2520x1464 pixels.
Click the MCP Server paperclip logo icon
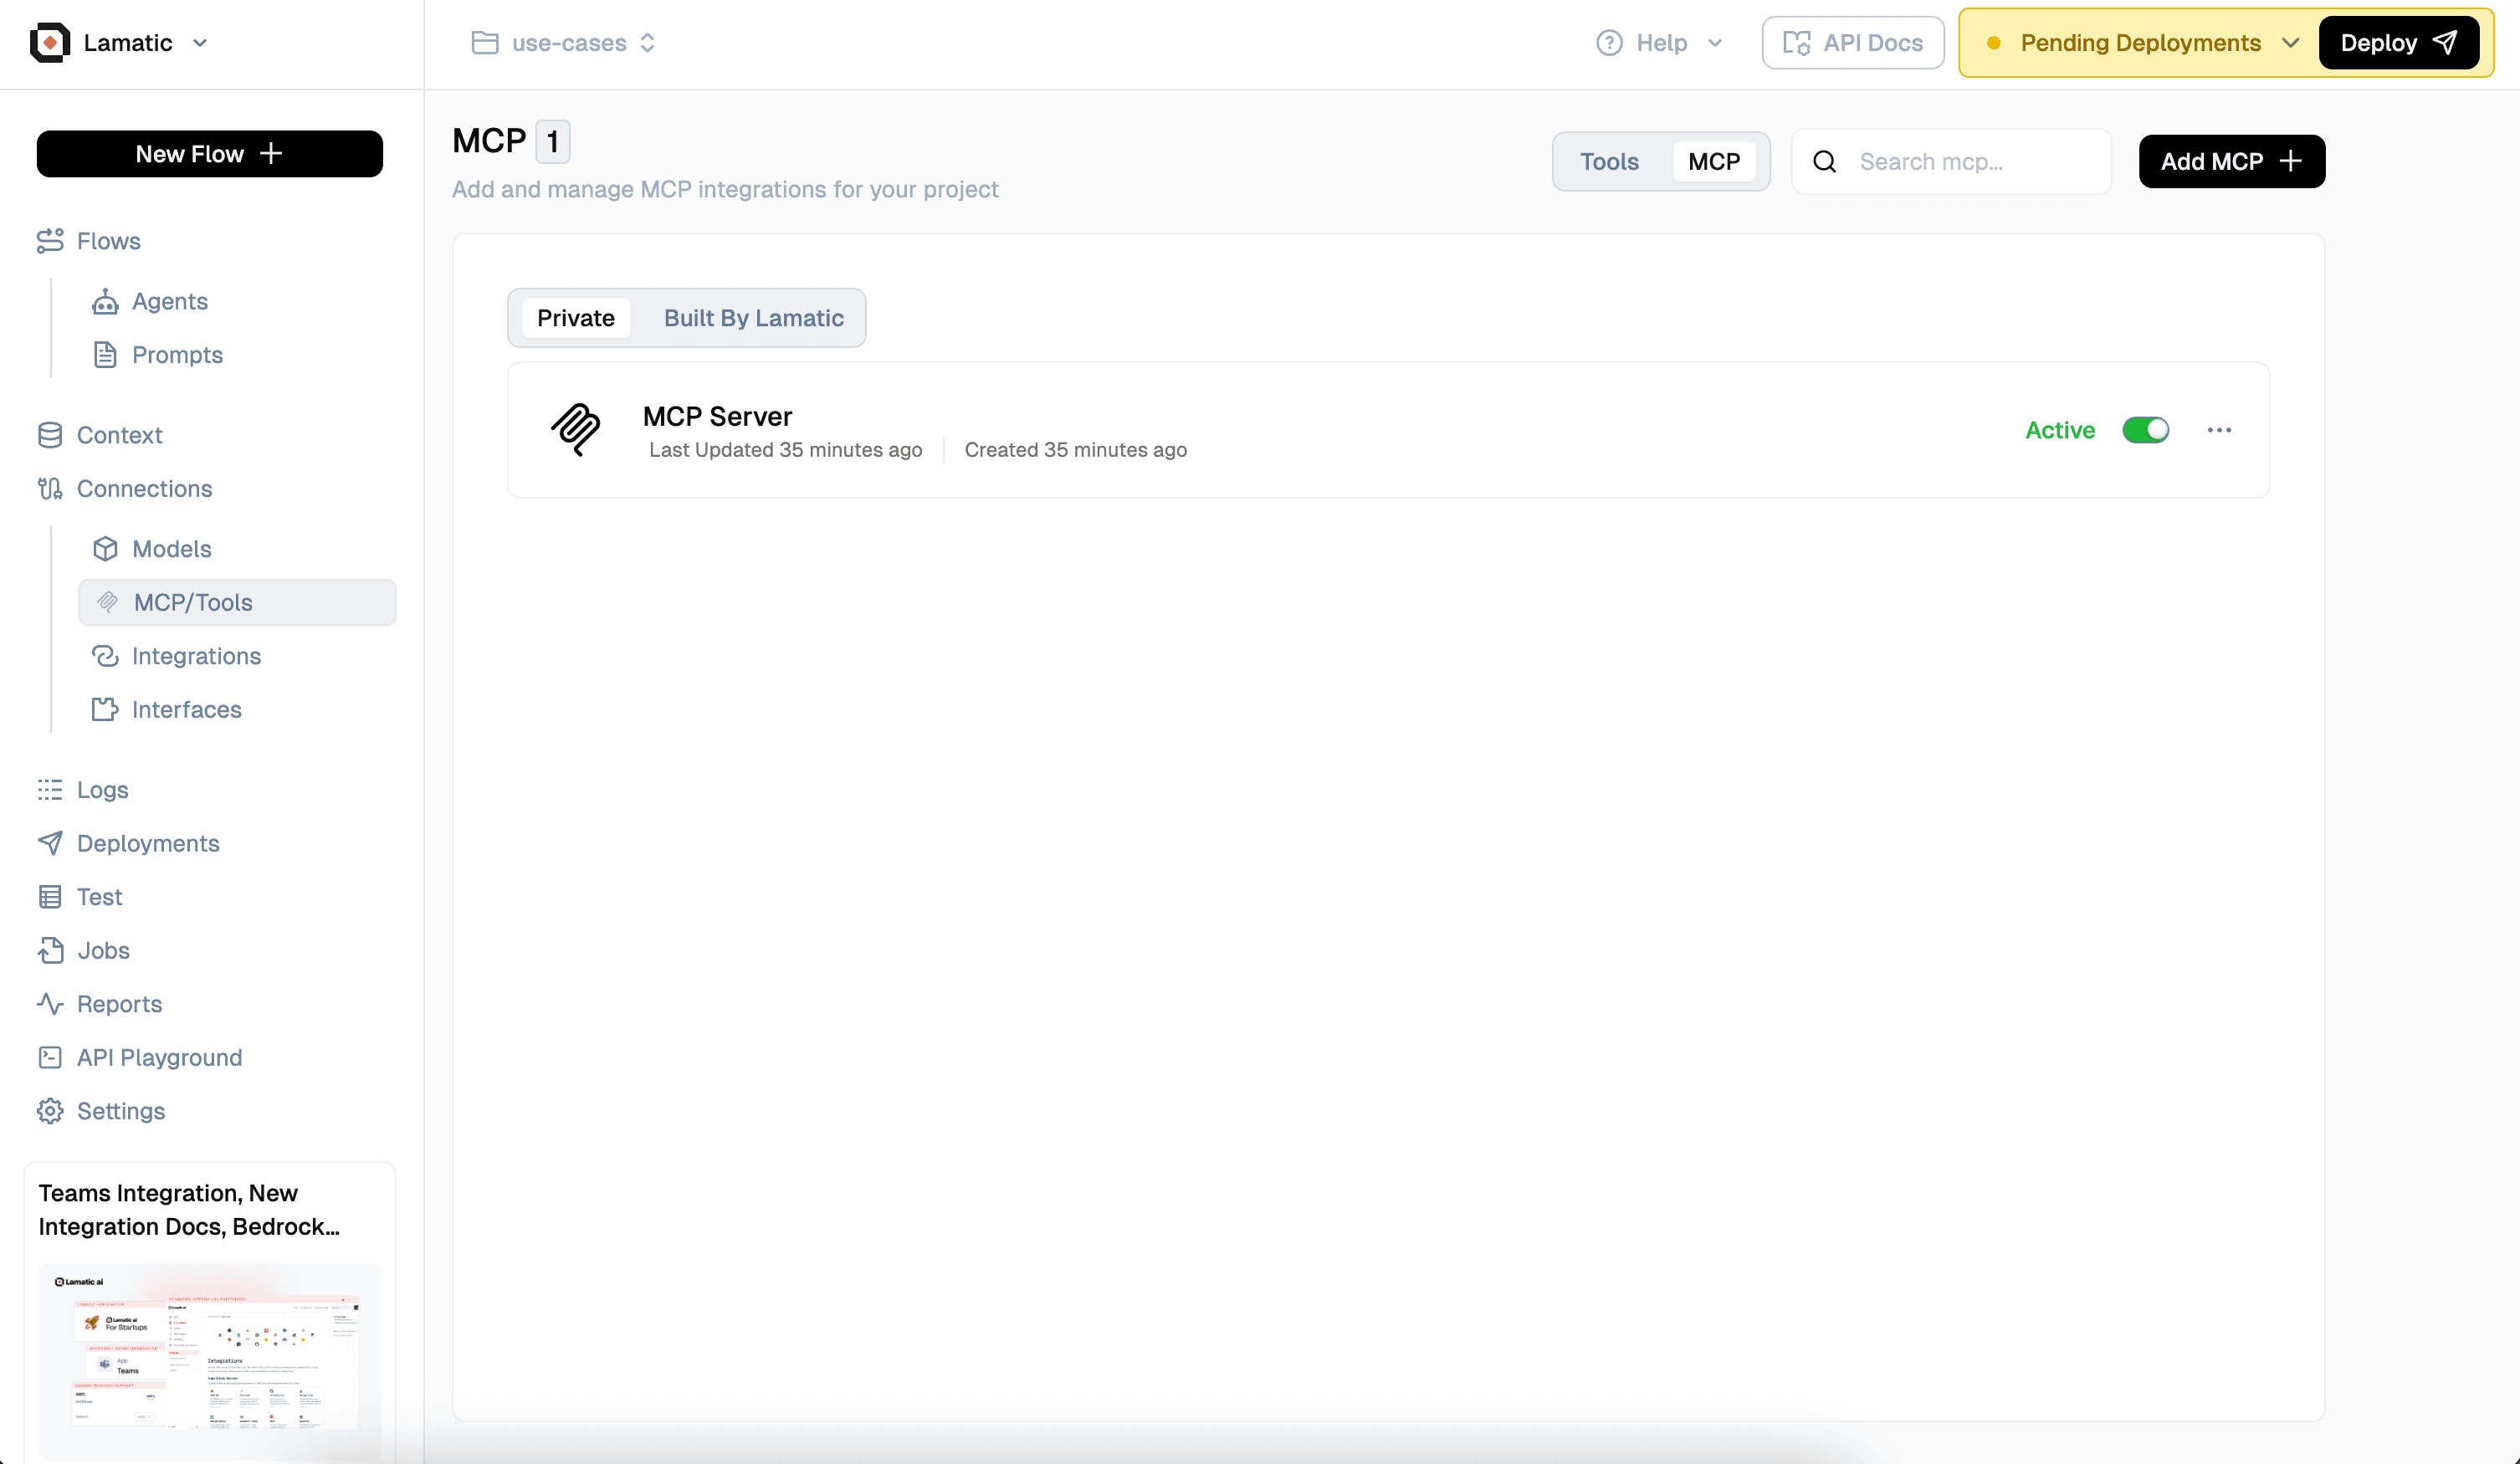[576, 430]
